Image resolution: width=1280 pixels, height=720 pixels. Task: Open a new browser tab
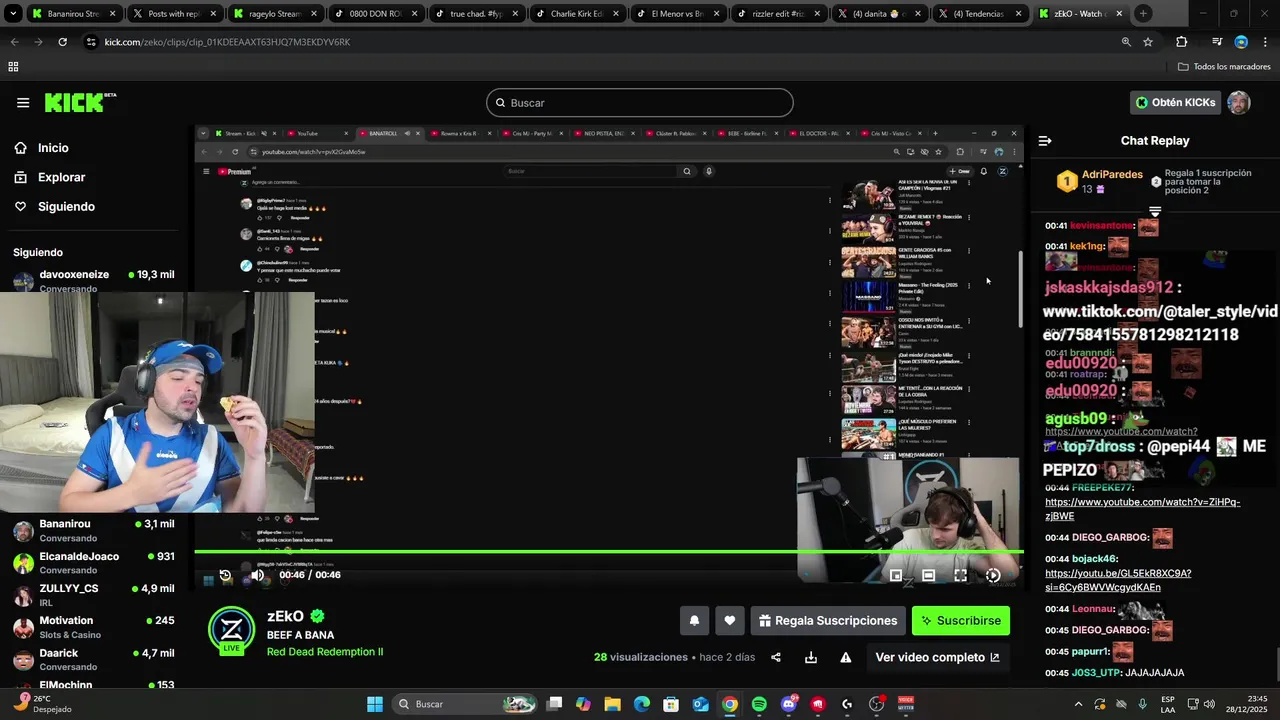click(1143, 14)
